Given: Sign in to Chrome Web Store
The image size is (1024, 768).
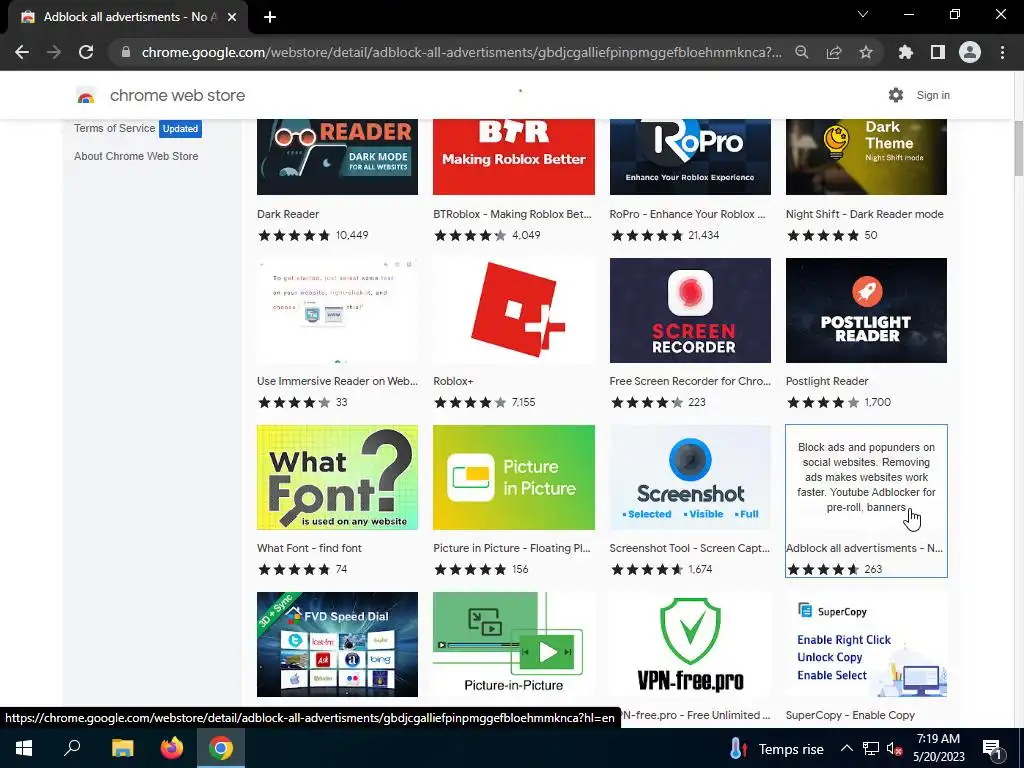Looking at the screenshot, I should coord(933,95).
